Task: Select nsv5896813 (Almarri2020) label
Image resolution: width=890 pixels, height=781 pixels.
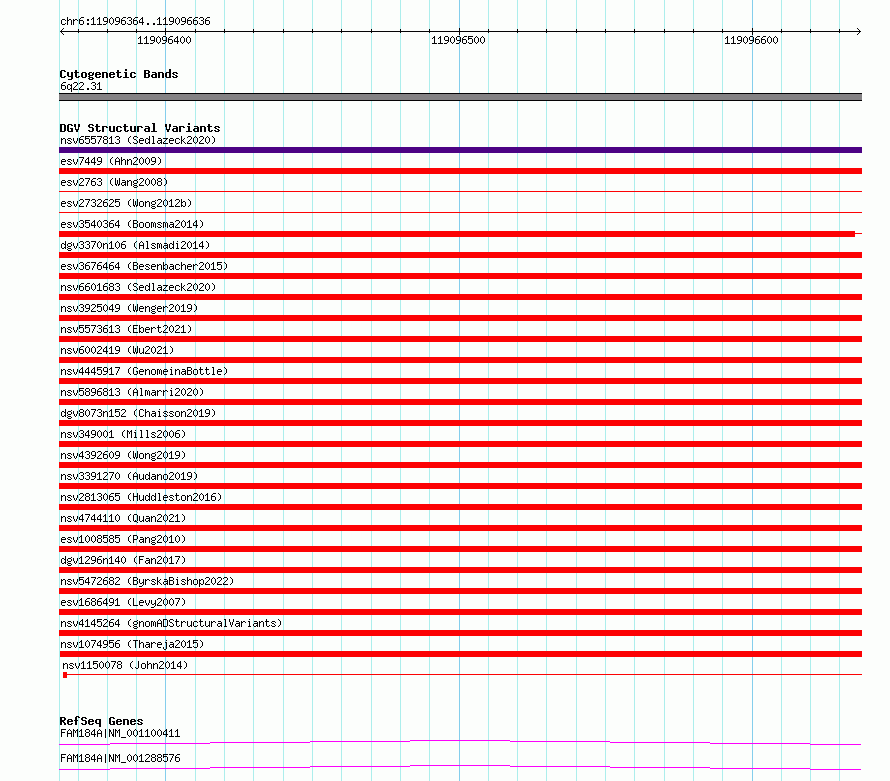Action: [x=132, y=392]
